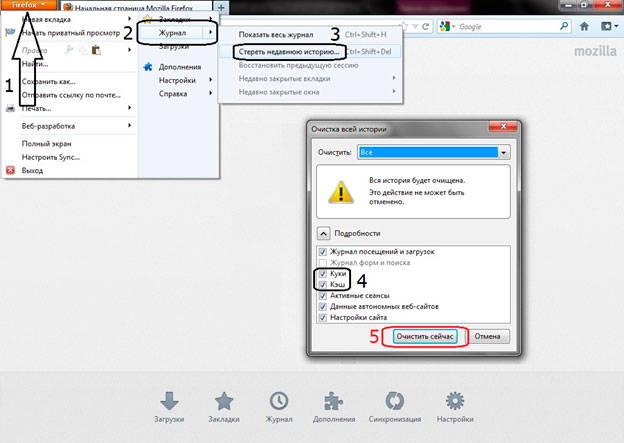Click the red Выход icon in Firefox menu
624x443 pixels.
click(x=10, y=171)
